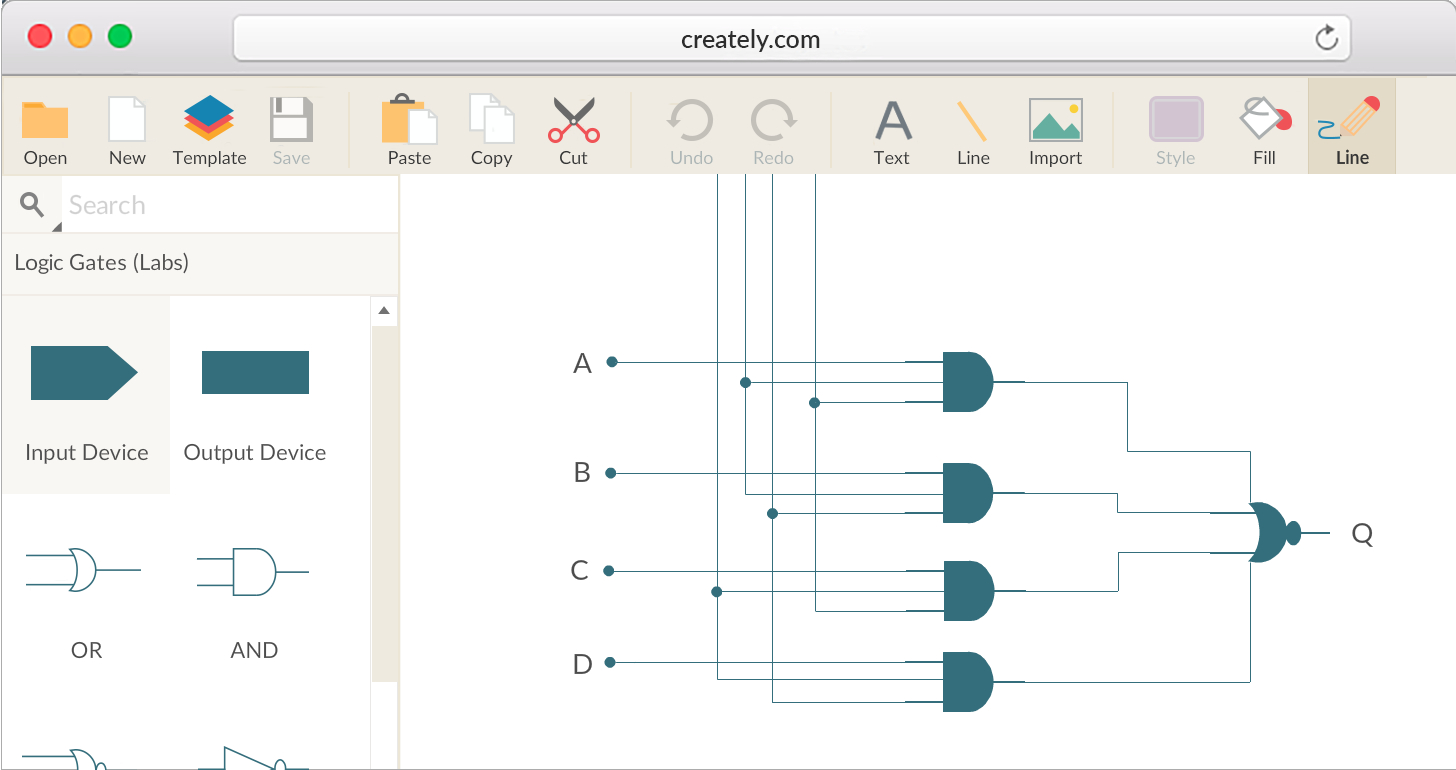Import an image with the Import icon
Screen dimensions: 1456x770
pos(1056,120)
